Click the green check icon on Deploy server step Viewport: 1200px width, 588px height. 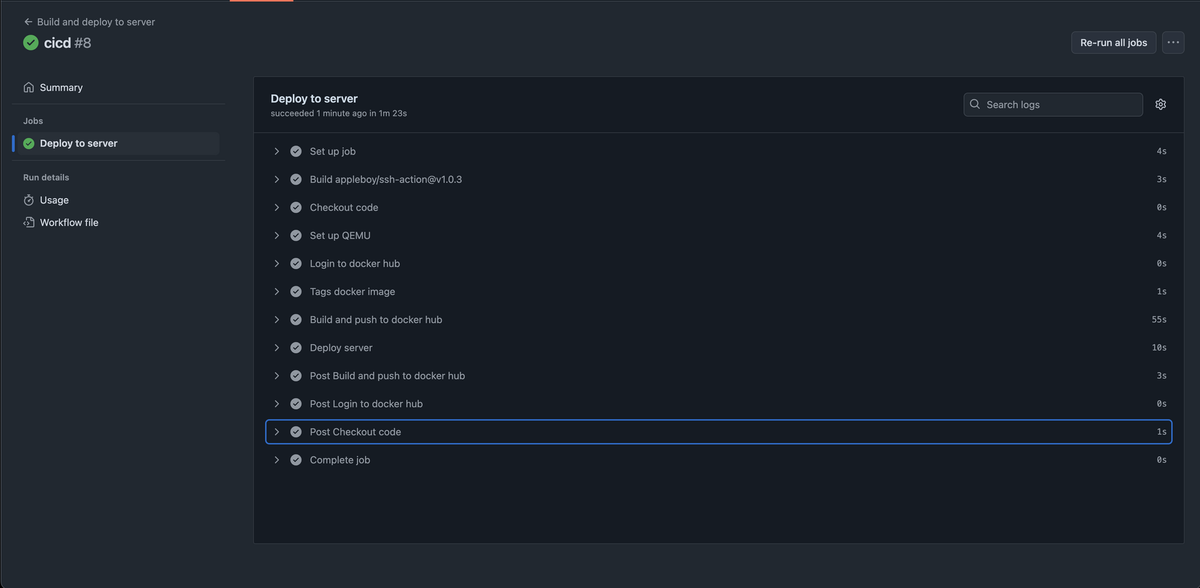click(x=295, y=347)
